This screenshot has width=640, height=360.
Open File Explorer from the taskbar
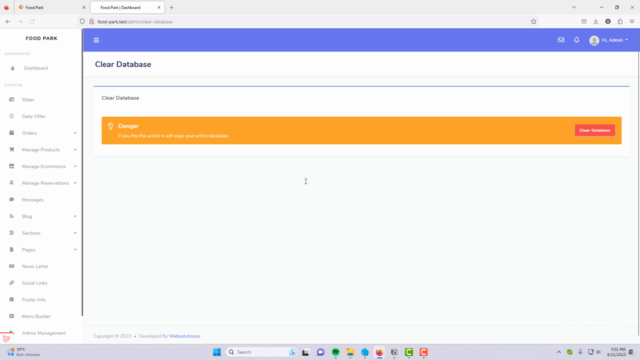[350, 352]
